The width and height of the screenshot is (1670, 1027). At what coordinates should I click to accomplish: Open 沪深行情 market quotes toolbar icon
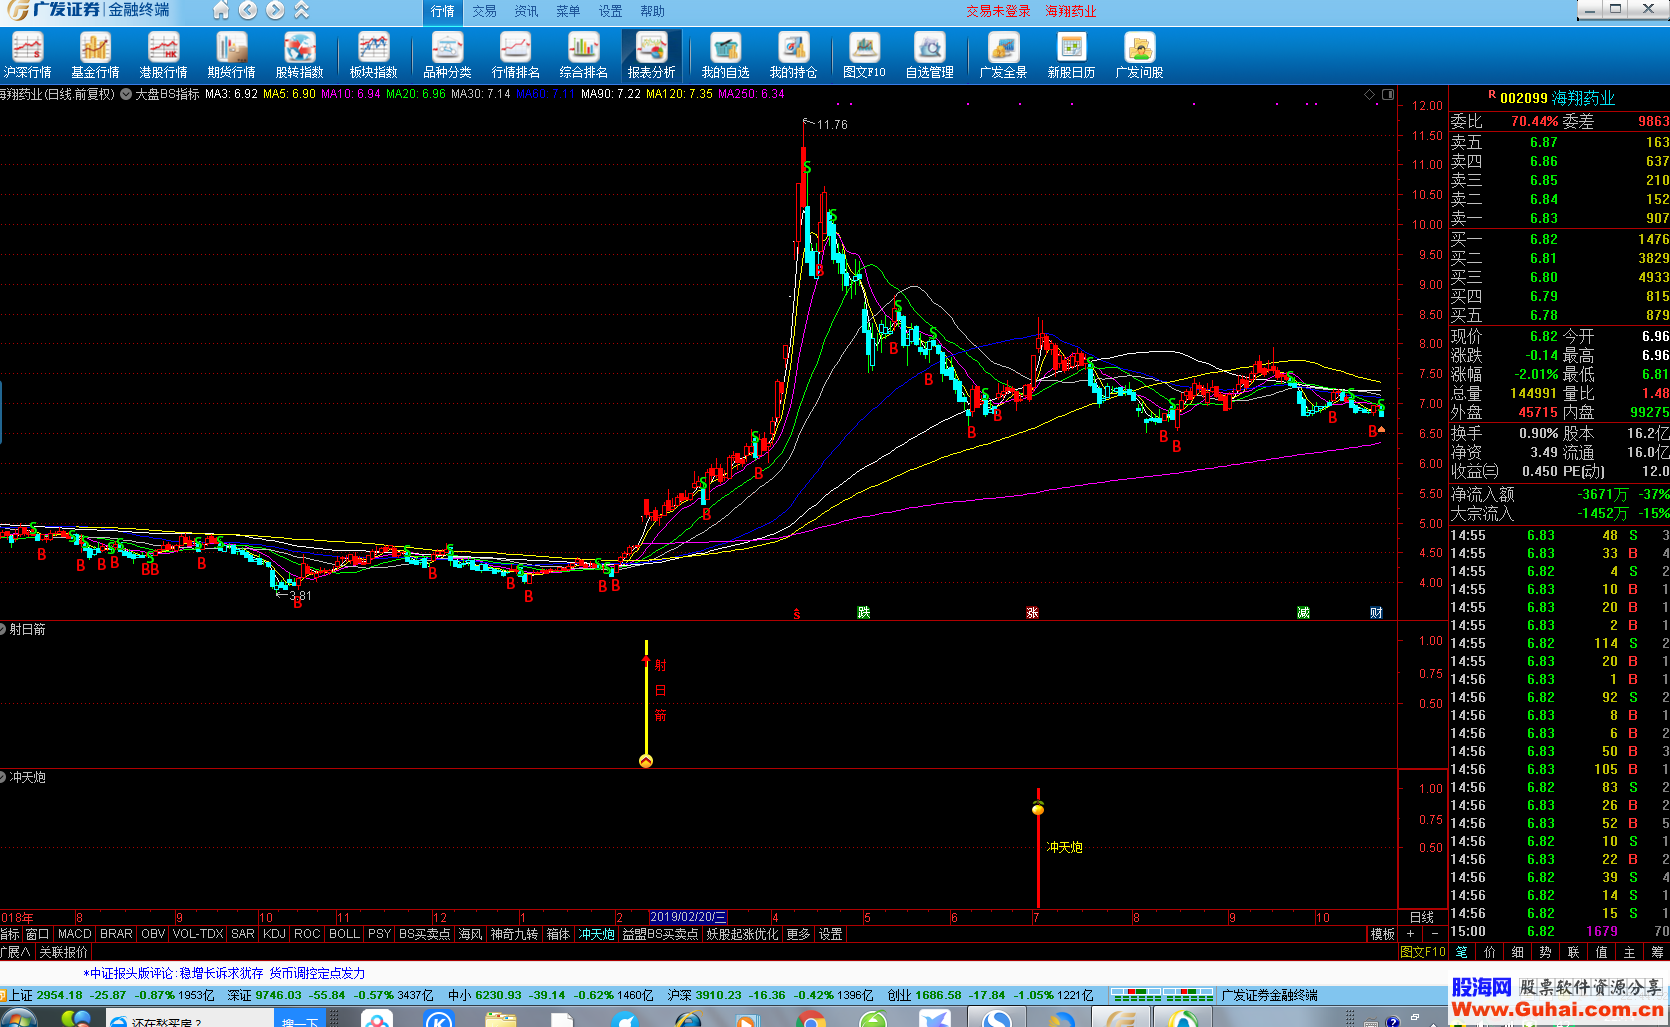[x=27, y=55]
